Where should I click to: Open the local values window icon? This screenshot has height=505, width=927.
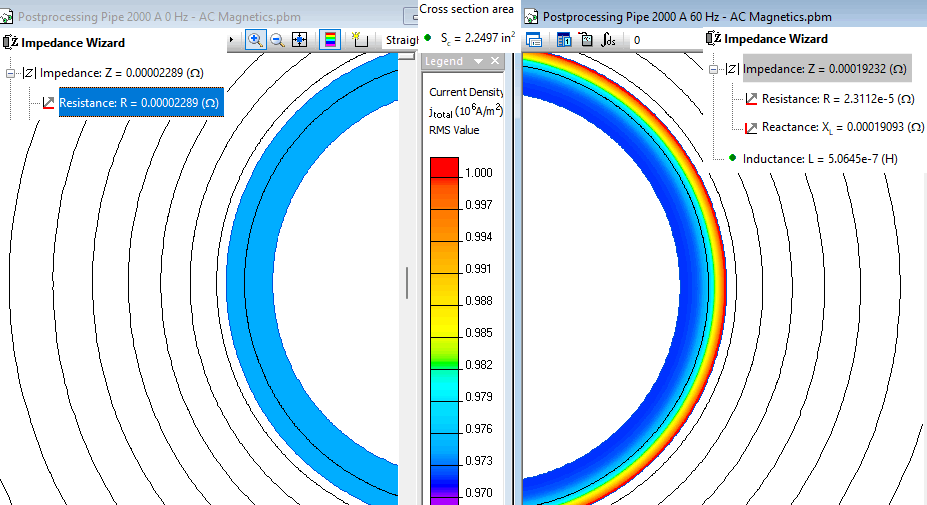(x=534, y=40)
